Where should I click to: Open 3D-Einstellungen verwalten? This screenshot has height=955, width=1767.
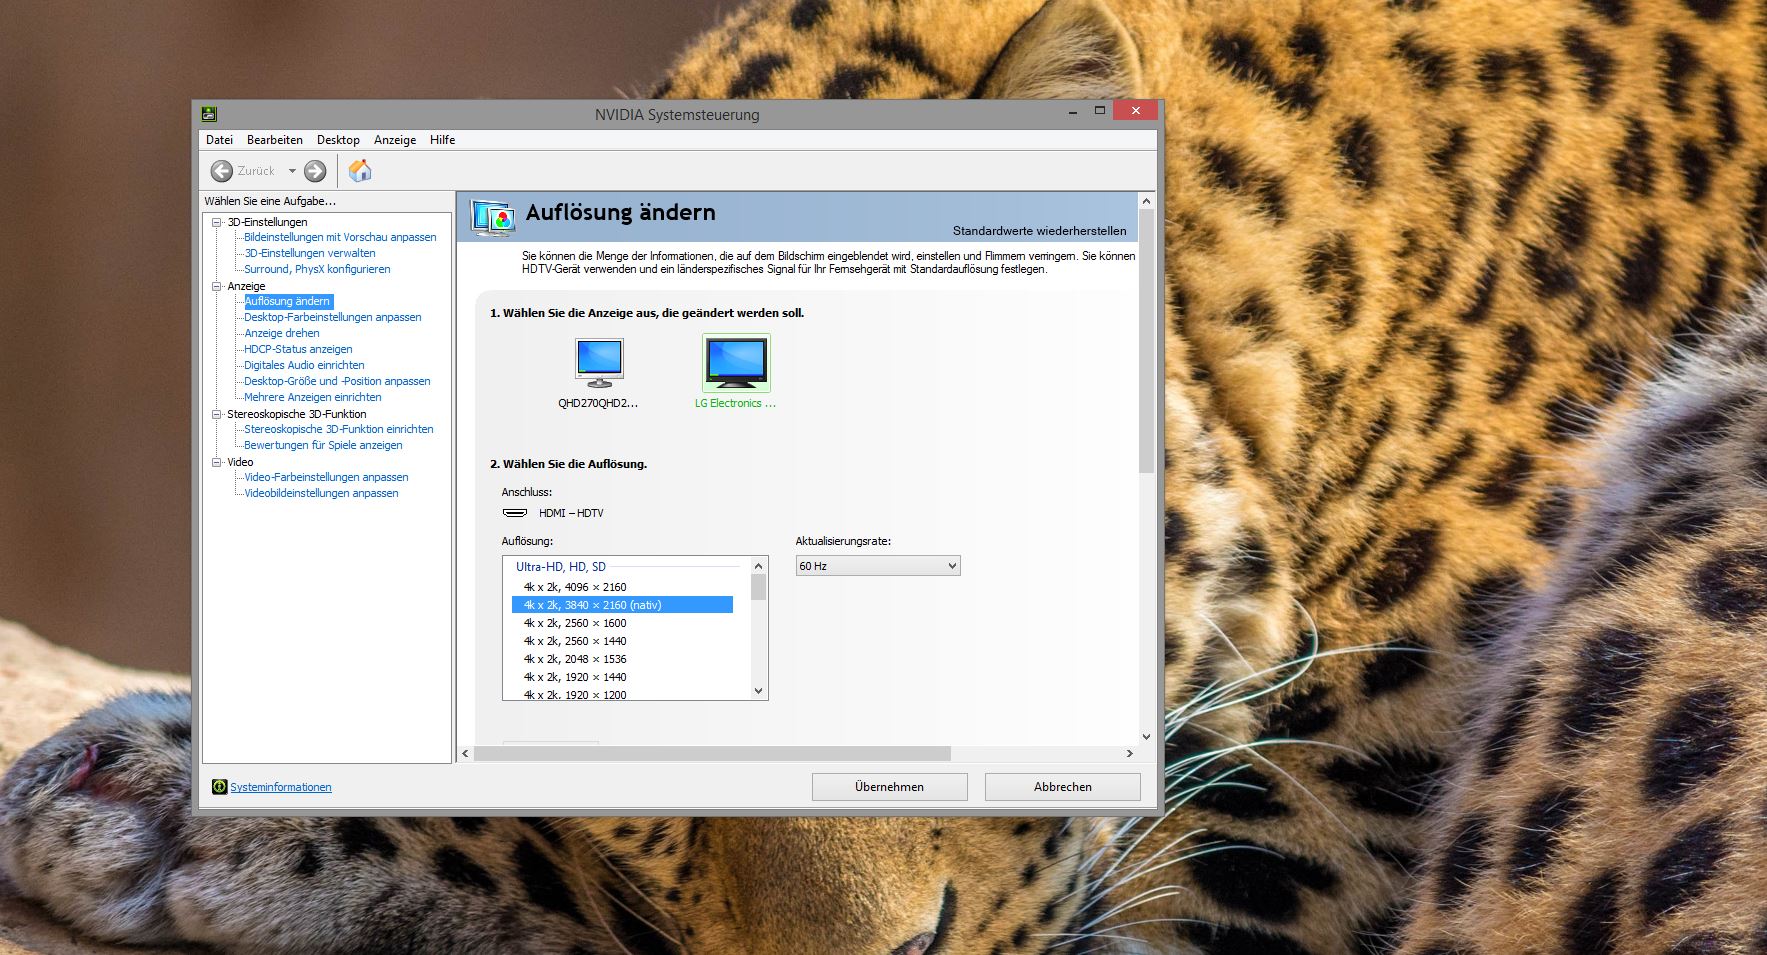pyautogui.click(x=310, y=253)
